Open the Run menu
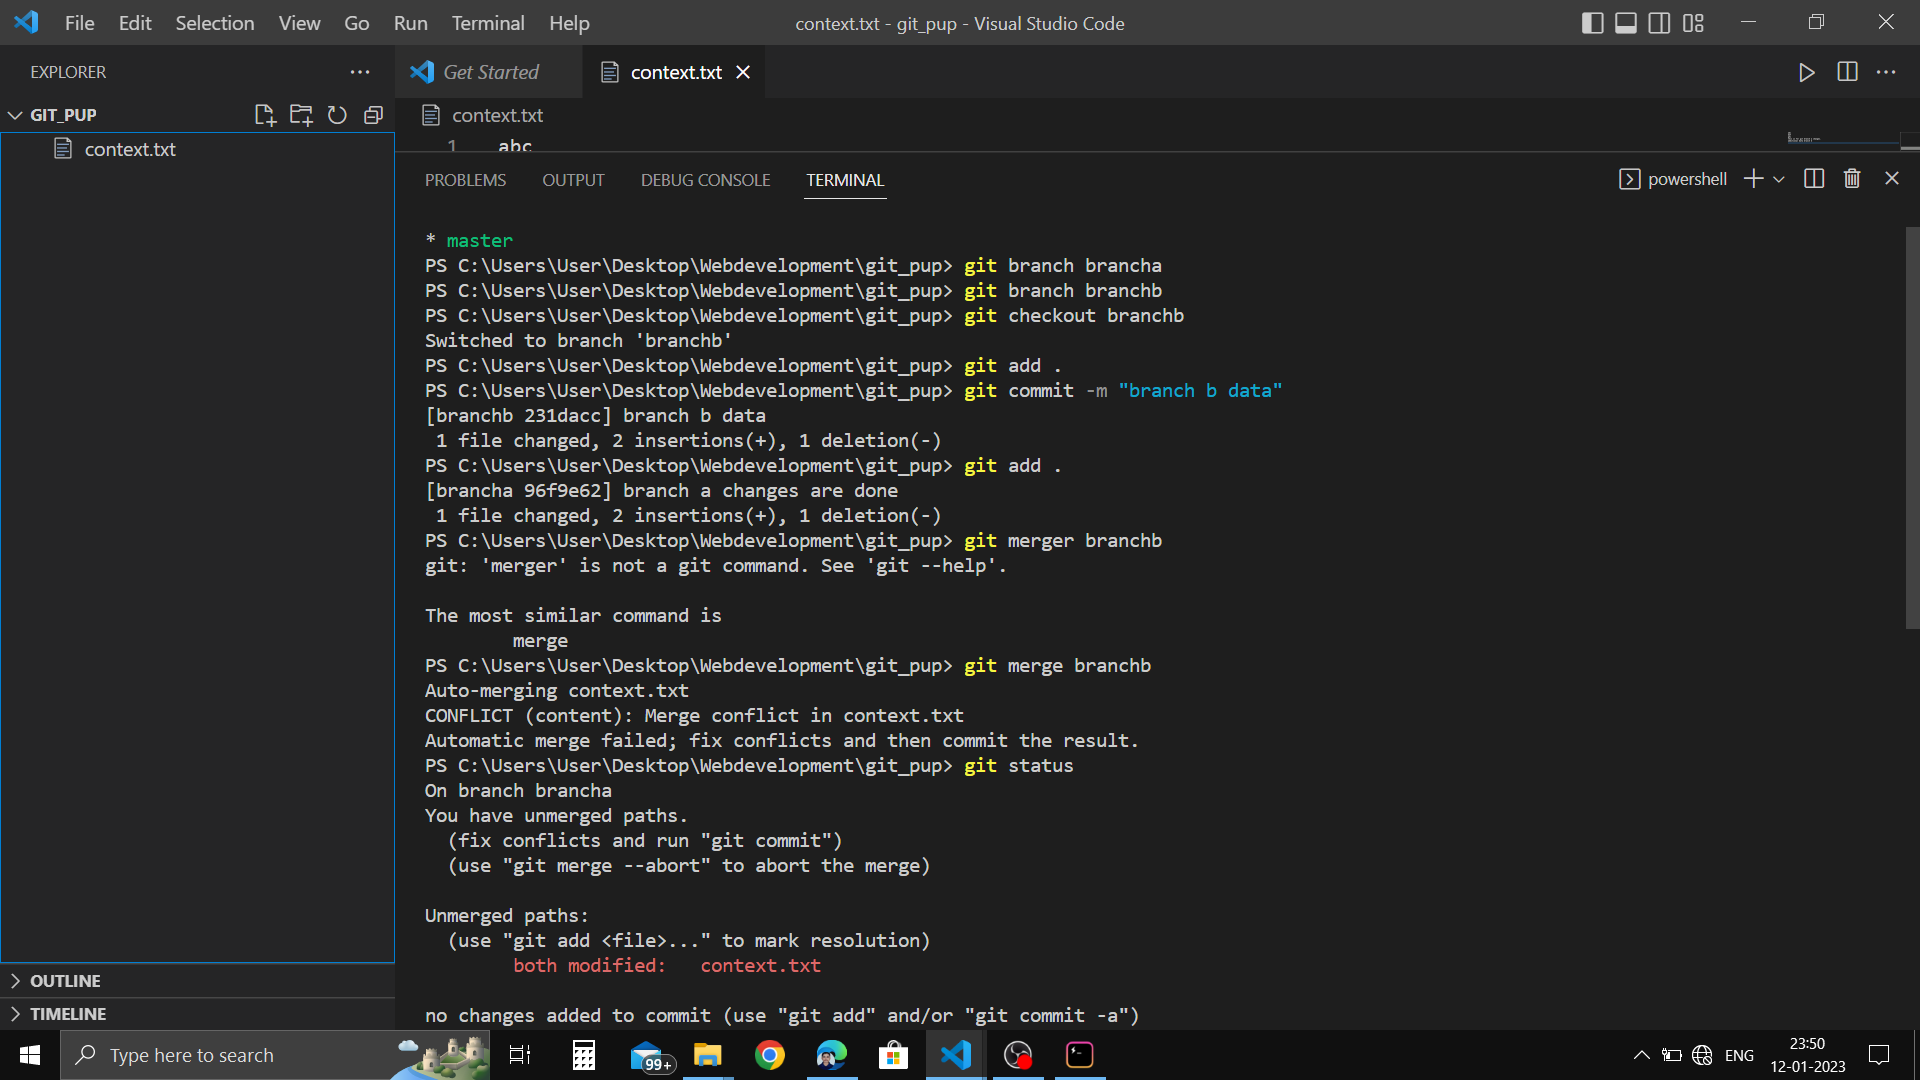The image size is (1920, 1080). coord(410,23)
